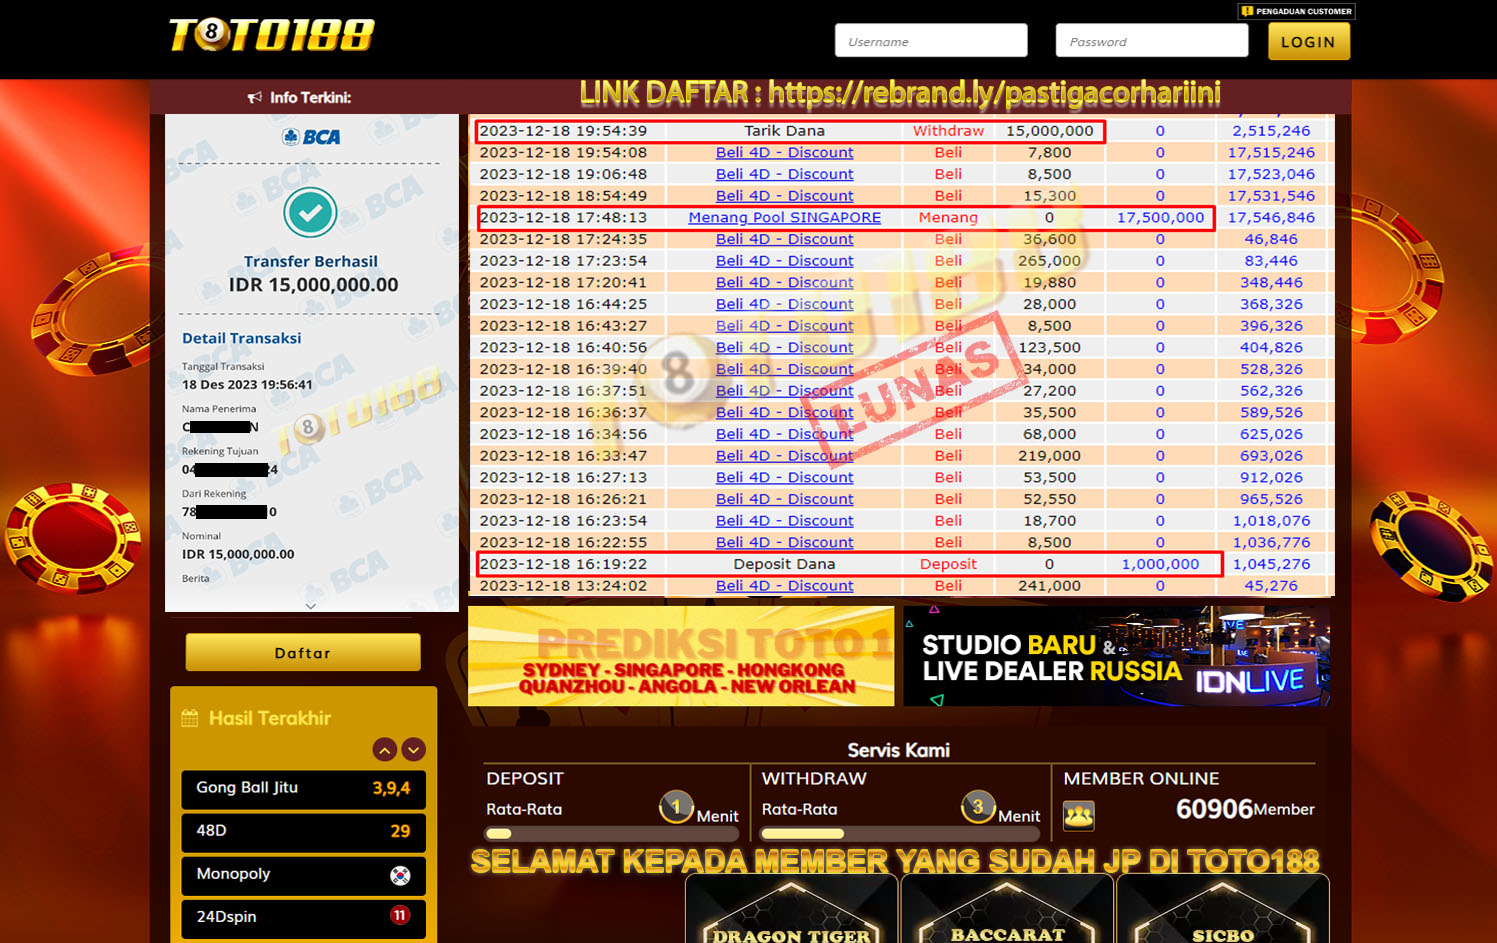Click the '15,000,000' withdraw amount cell

pos(1050,131)
